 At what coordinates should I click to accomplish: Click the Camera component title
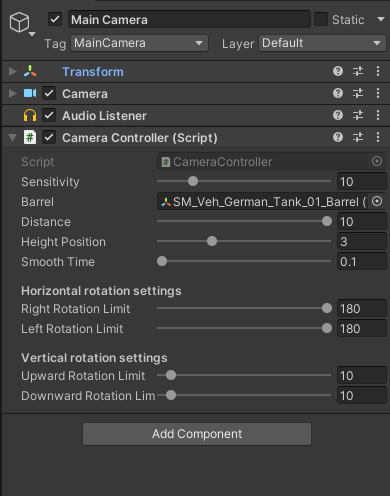pyautogui.click(x=85, y=94)
